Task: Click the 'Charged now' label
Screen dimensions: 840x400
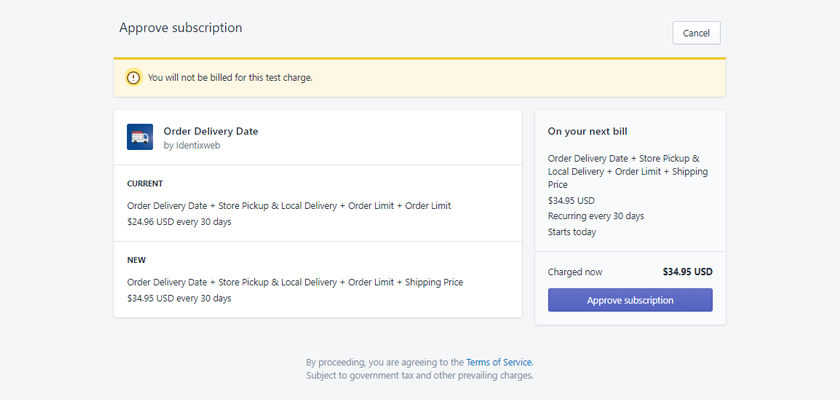Action: click(x=575, y=272)
